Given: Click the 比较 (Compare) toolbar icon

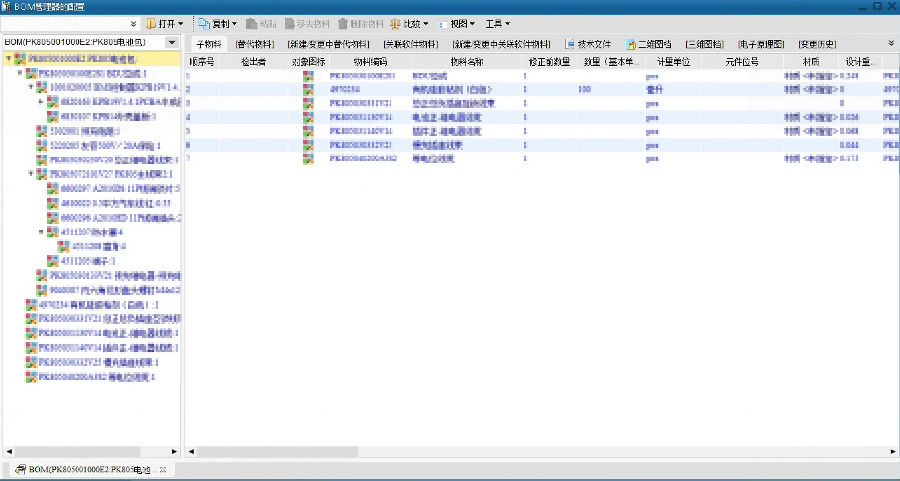Looking at the screenshot, I should pyautogui.click(x=396, y=23).
